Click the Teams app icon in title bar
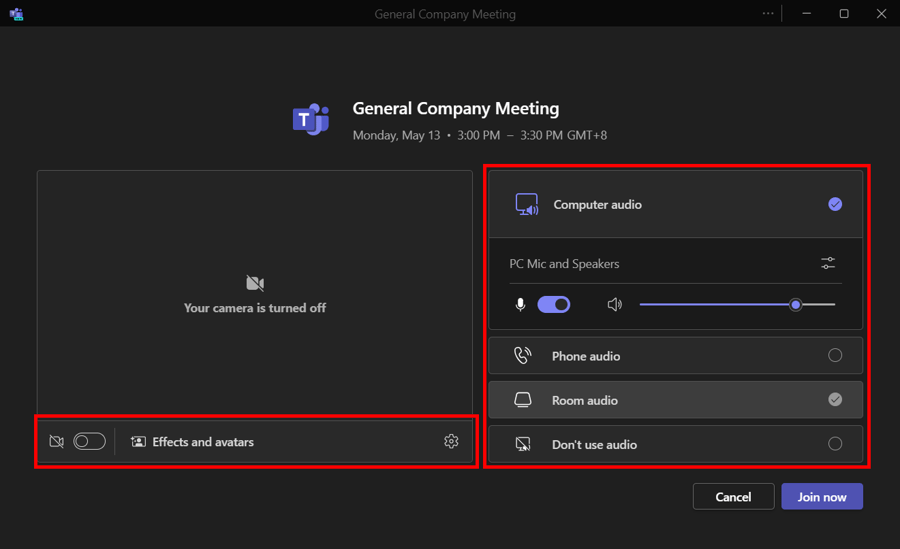The image size is (900, 549). click(16, 14)
